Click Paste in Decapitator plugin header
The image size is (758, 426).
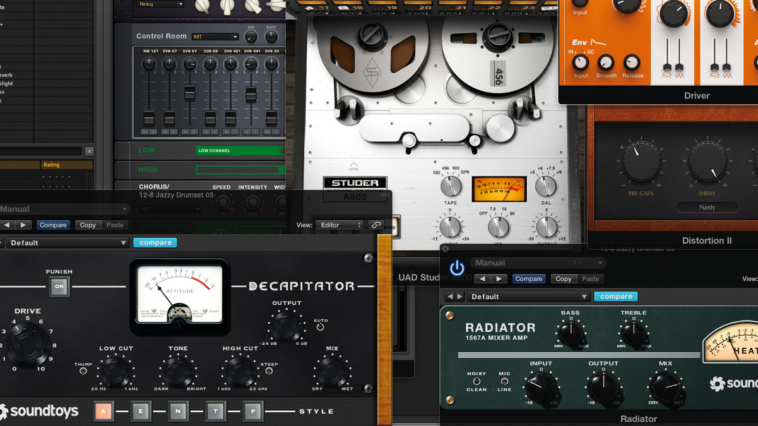pos(115,225)
